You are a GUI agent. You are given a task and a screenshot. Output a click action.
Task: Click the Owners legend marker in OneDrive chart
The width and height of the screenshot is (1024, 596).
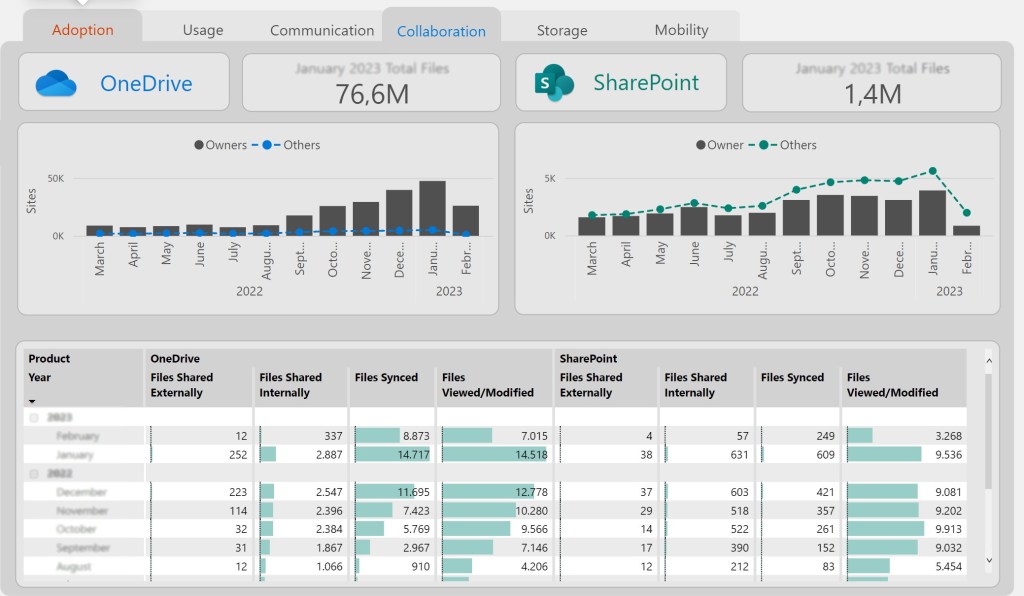tap(198, 145)
